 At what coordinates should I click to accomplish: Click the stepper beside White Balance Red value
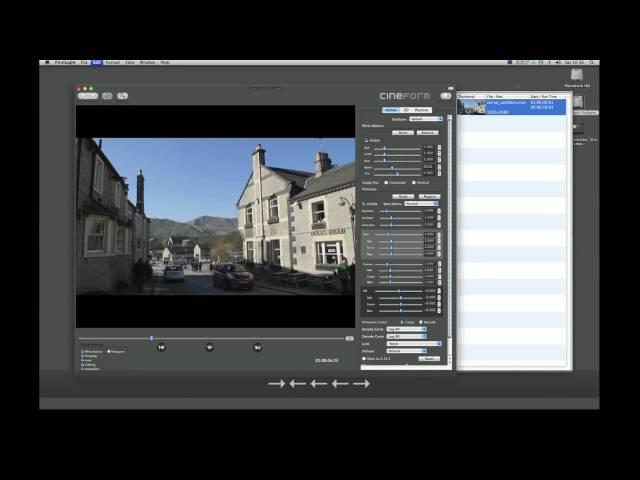click(440, 148)
